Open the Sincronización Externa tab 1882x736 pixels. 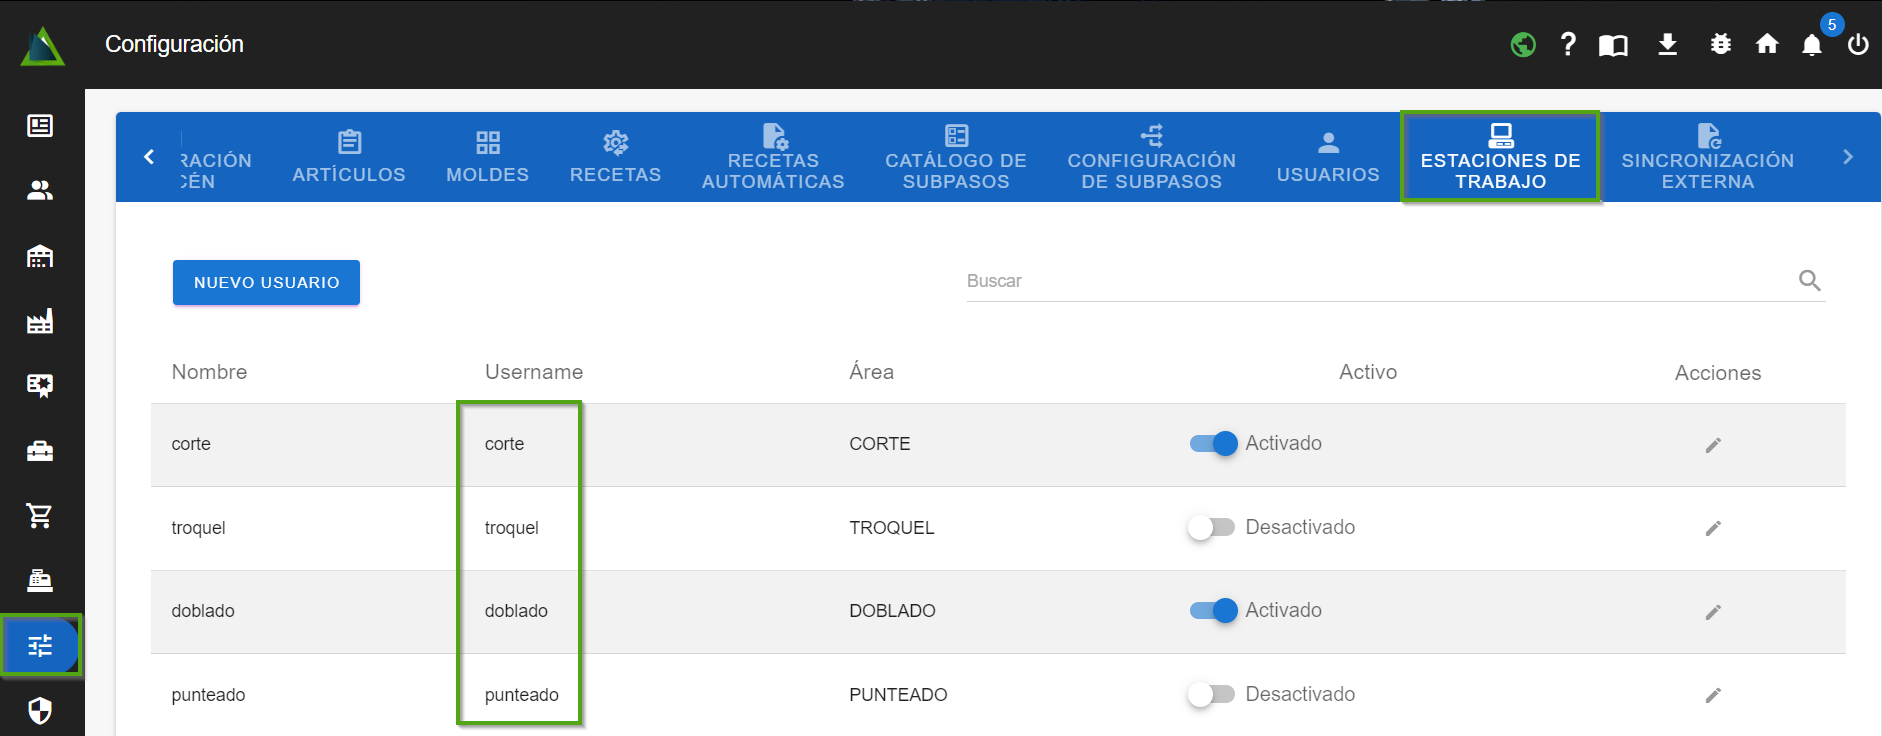click(1707, 158)
